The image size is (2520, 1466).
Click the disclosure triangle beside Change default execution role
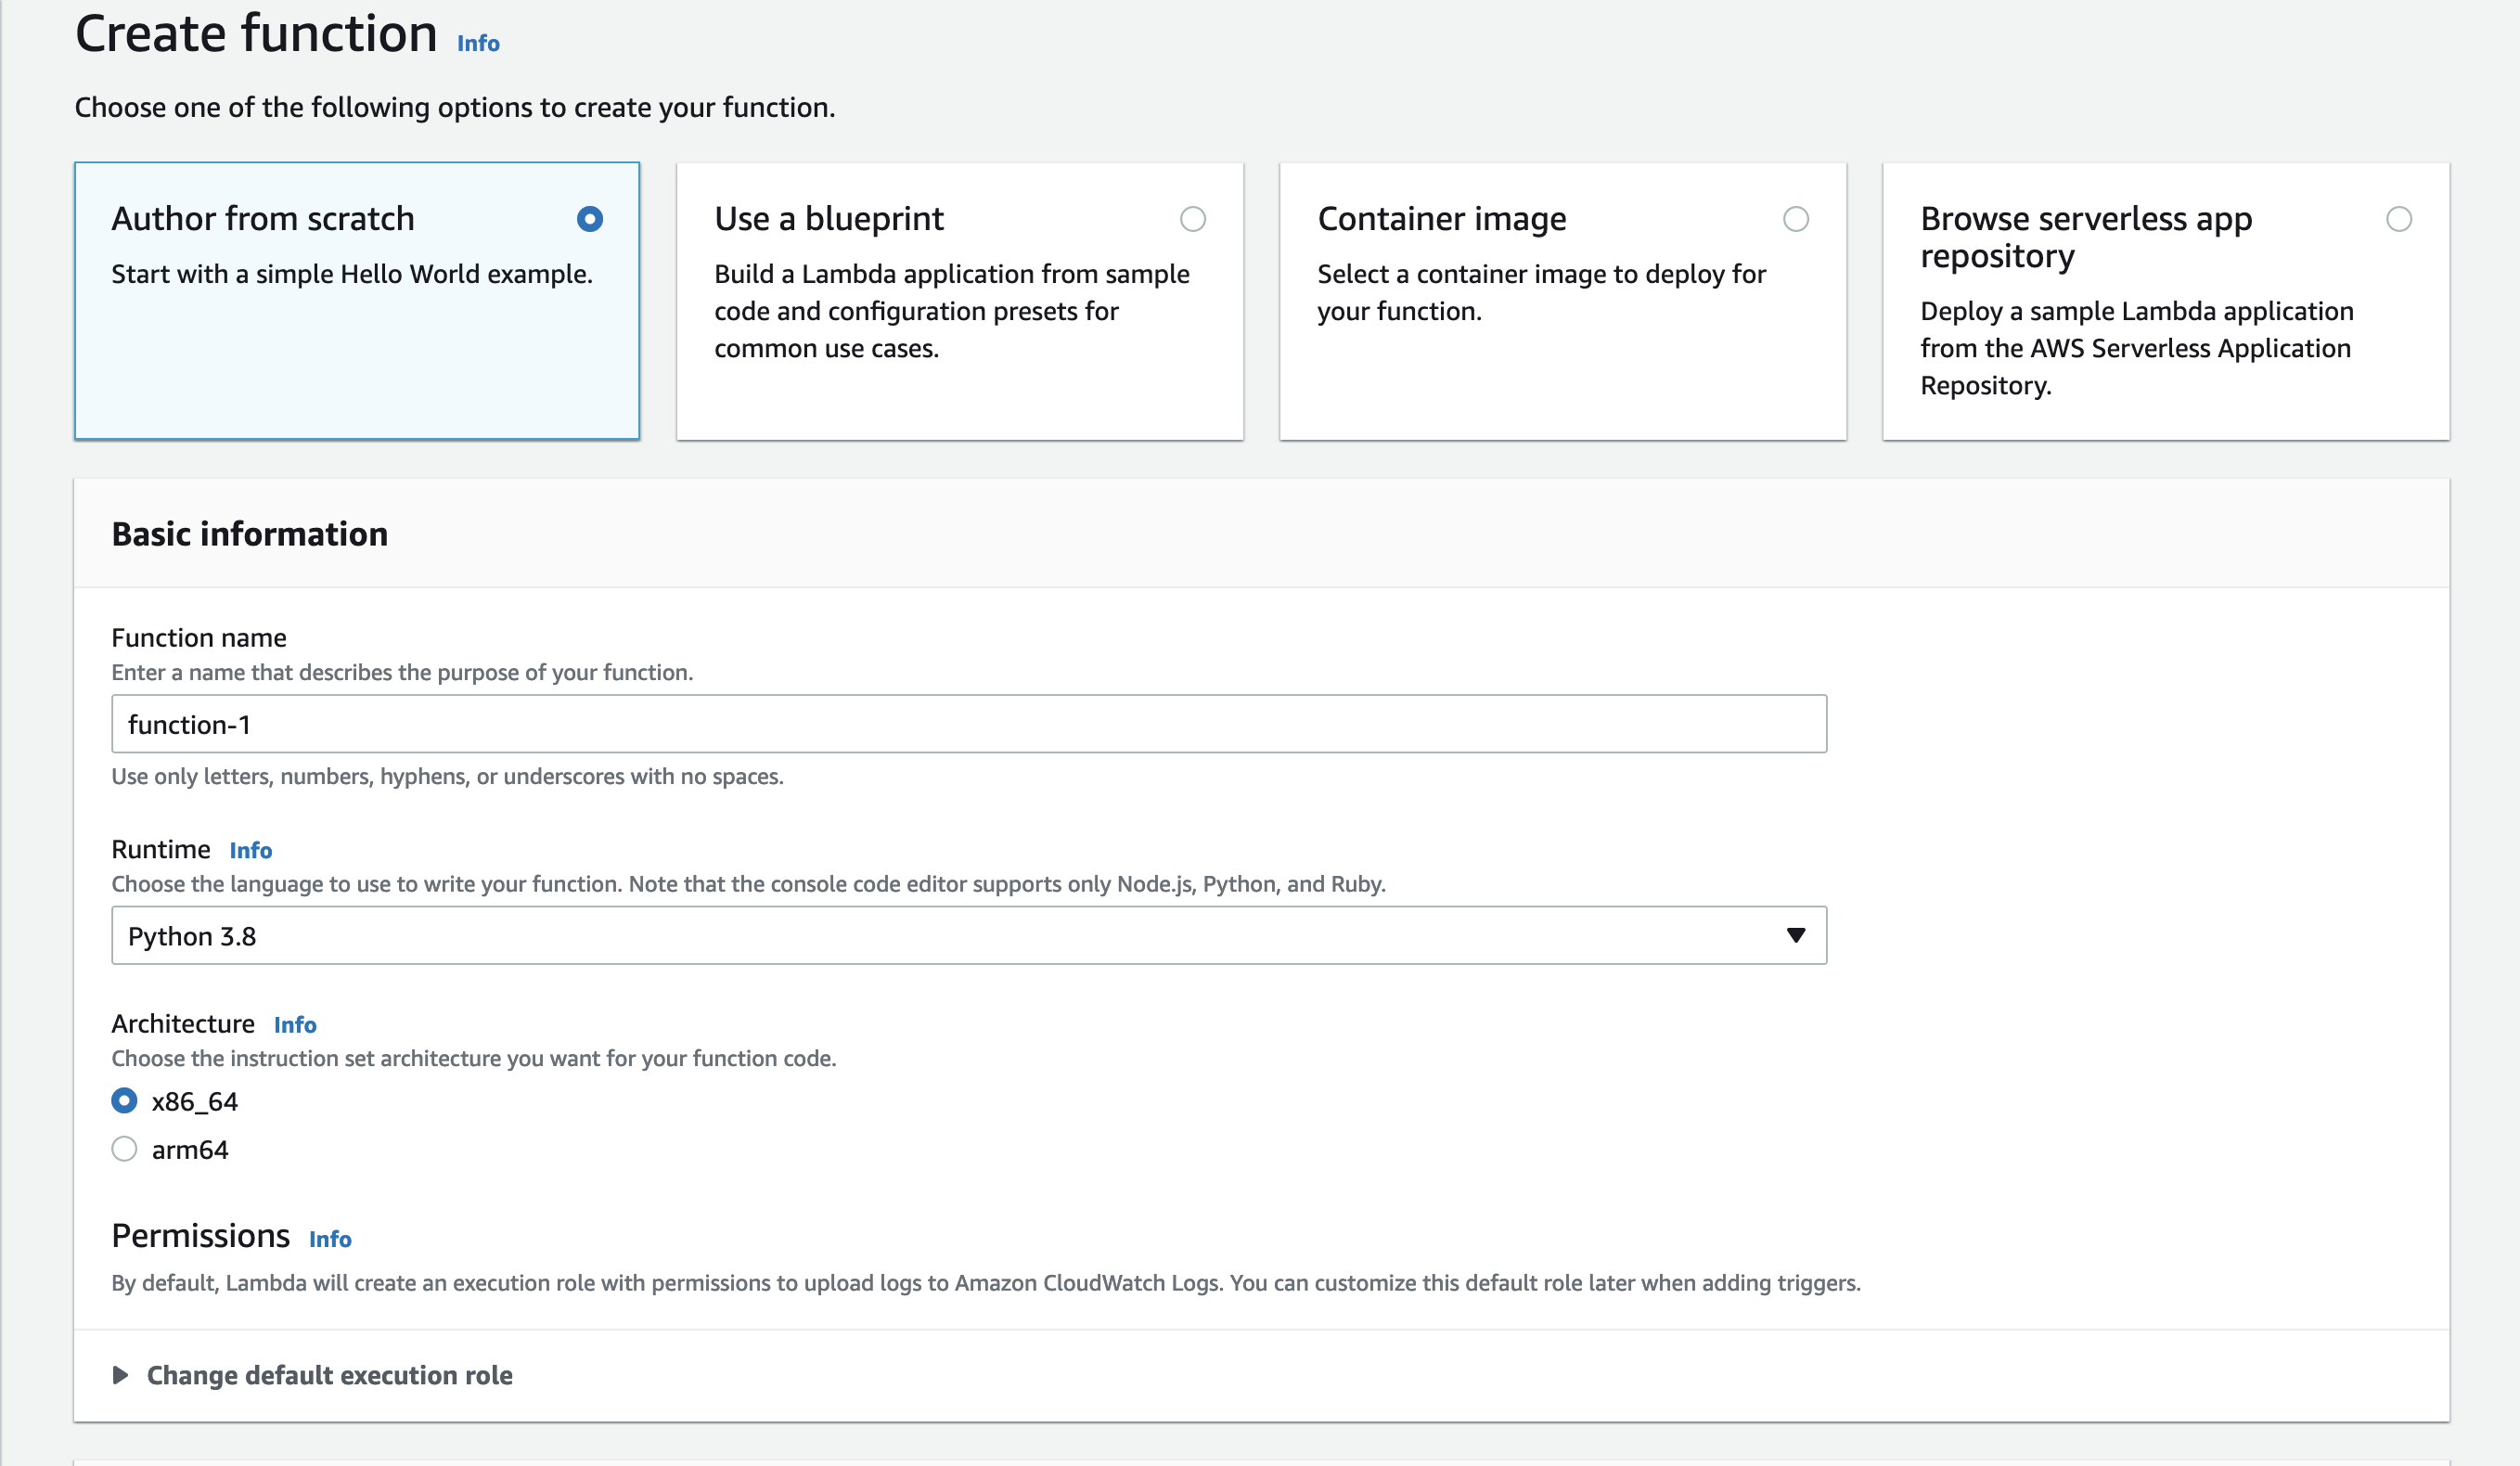pyautogui.click(x=121, y=1375)
